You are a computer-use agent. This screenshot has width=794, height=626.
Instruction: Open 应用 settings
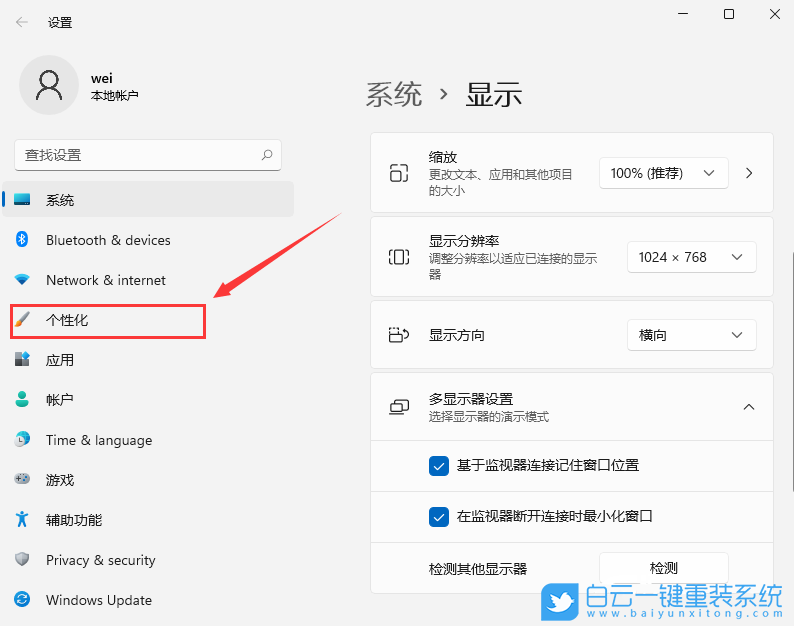(148, 360)
